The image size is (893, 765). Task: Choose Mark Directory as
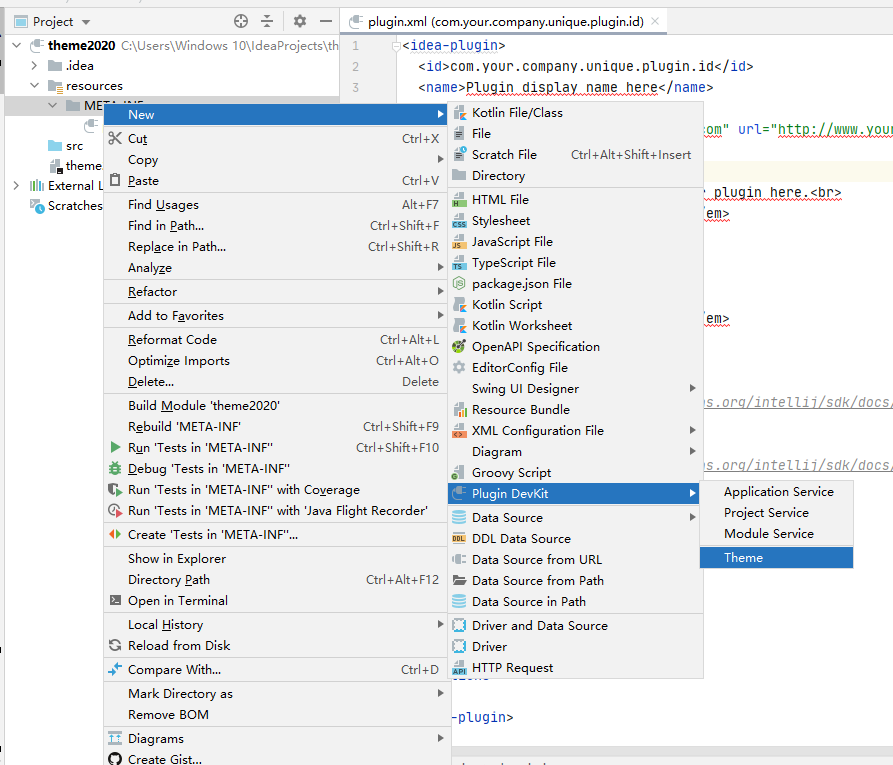point(276,693)
